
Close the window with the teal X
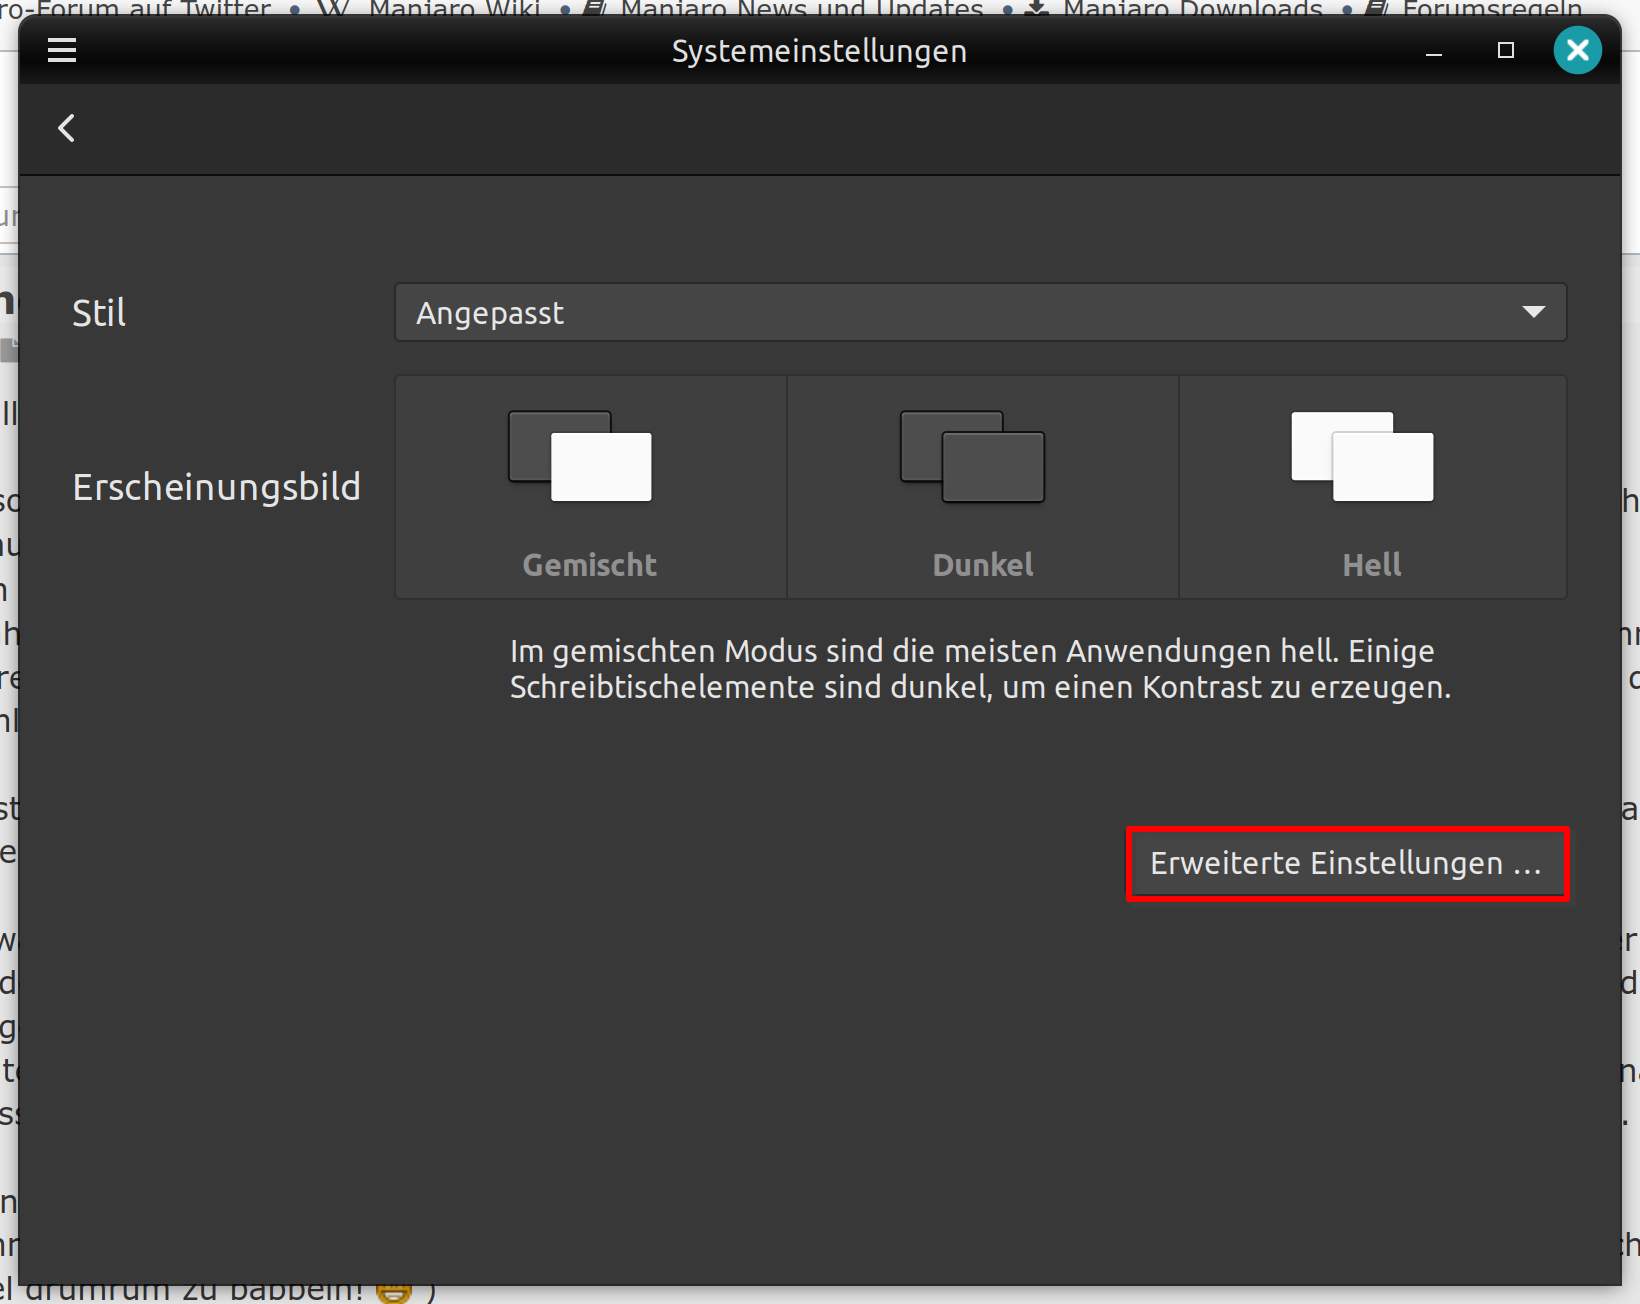coord(1577,50)
